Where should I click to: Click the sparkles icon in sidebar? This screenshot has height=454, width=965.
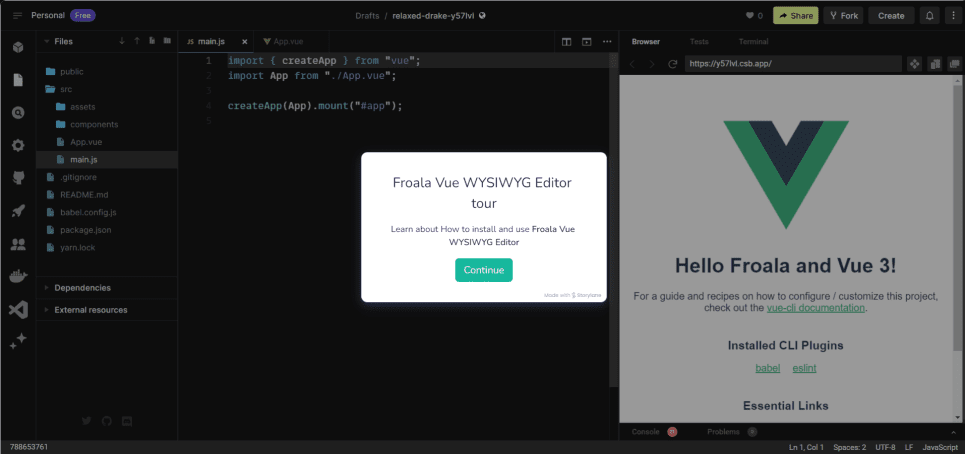[x=18, y=341]
